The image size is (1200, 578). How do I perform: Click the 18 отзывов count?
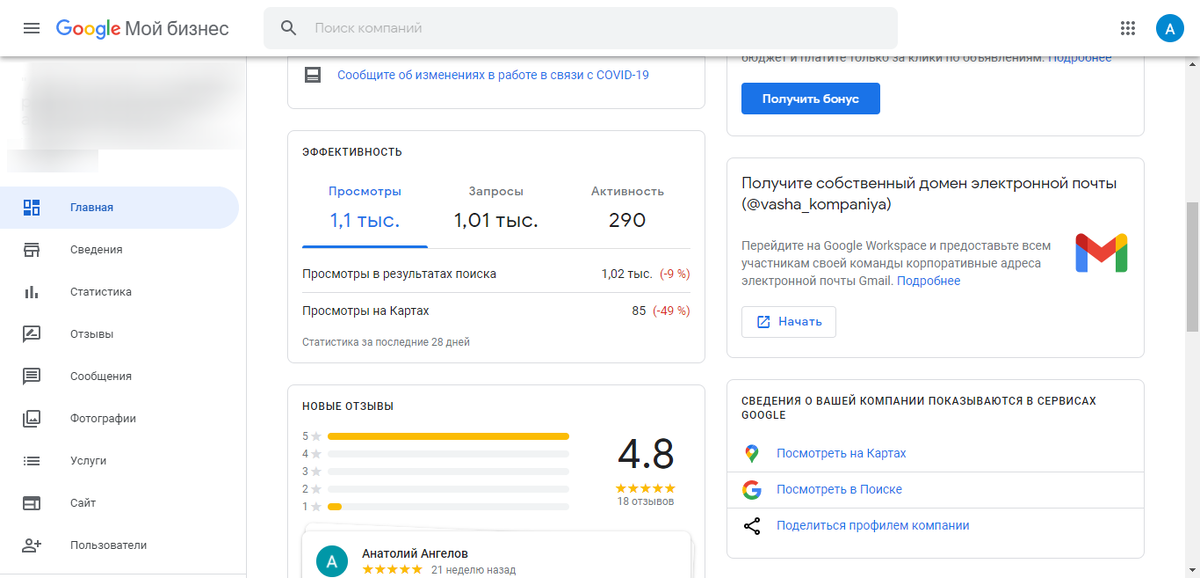pos(646,501)
